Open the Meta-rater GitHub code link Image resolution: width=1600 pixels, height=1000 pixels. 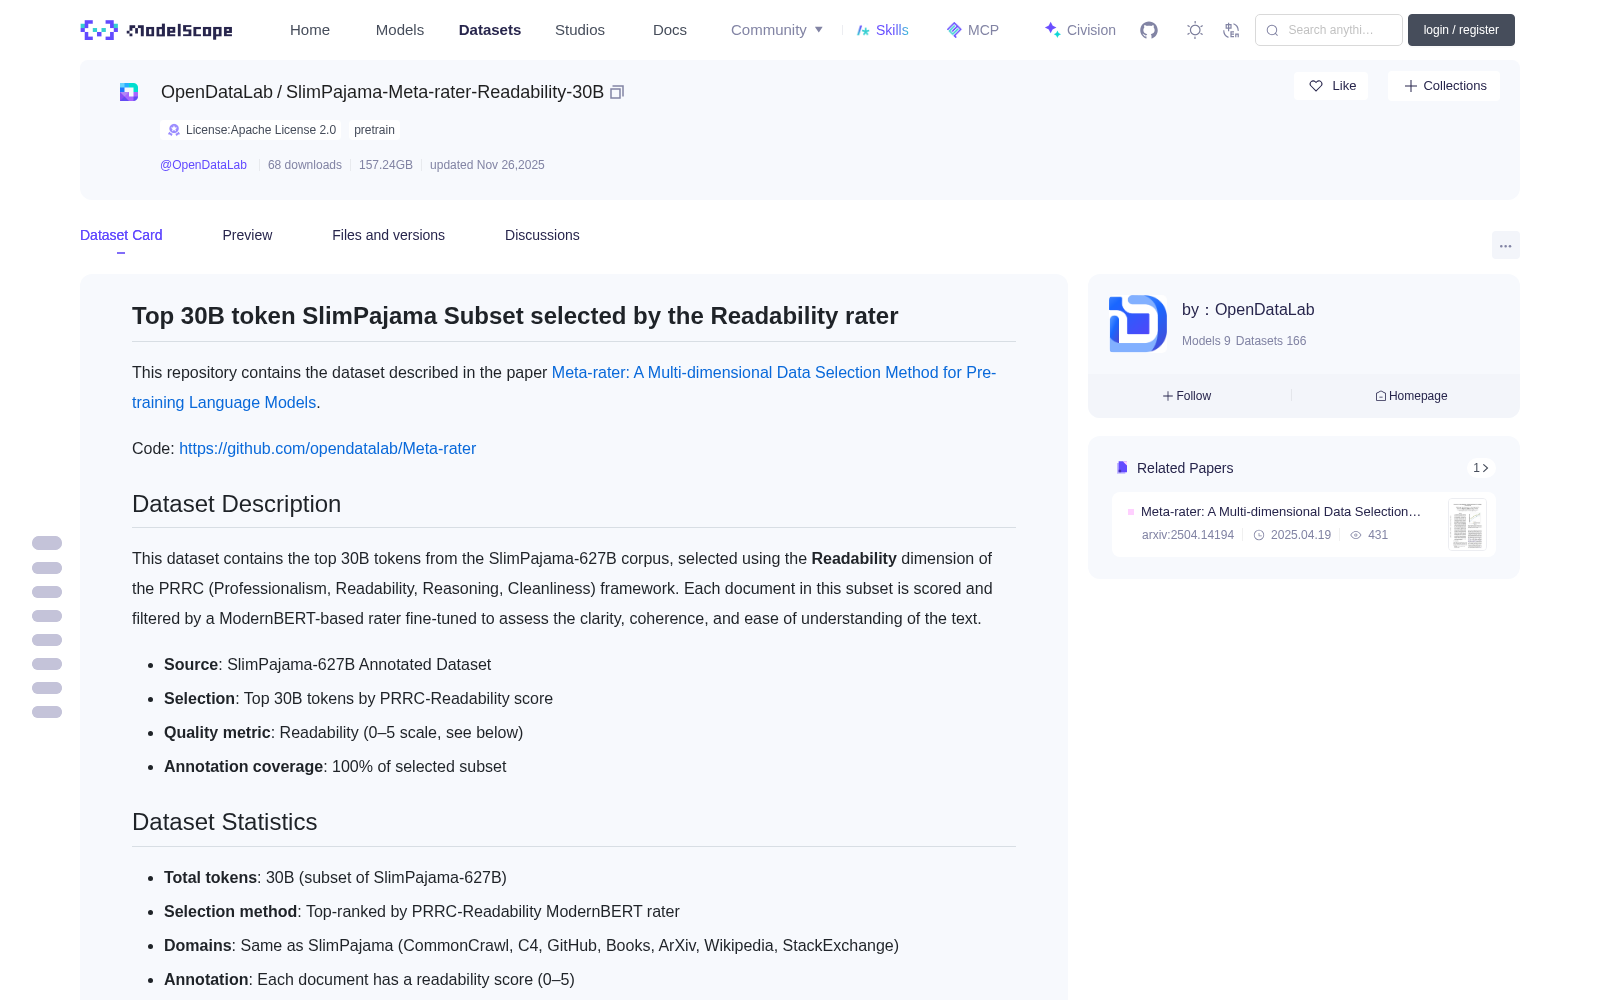327,449
